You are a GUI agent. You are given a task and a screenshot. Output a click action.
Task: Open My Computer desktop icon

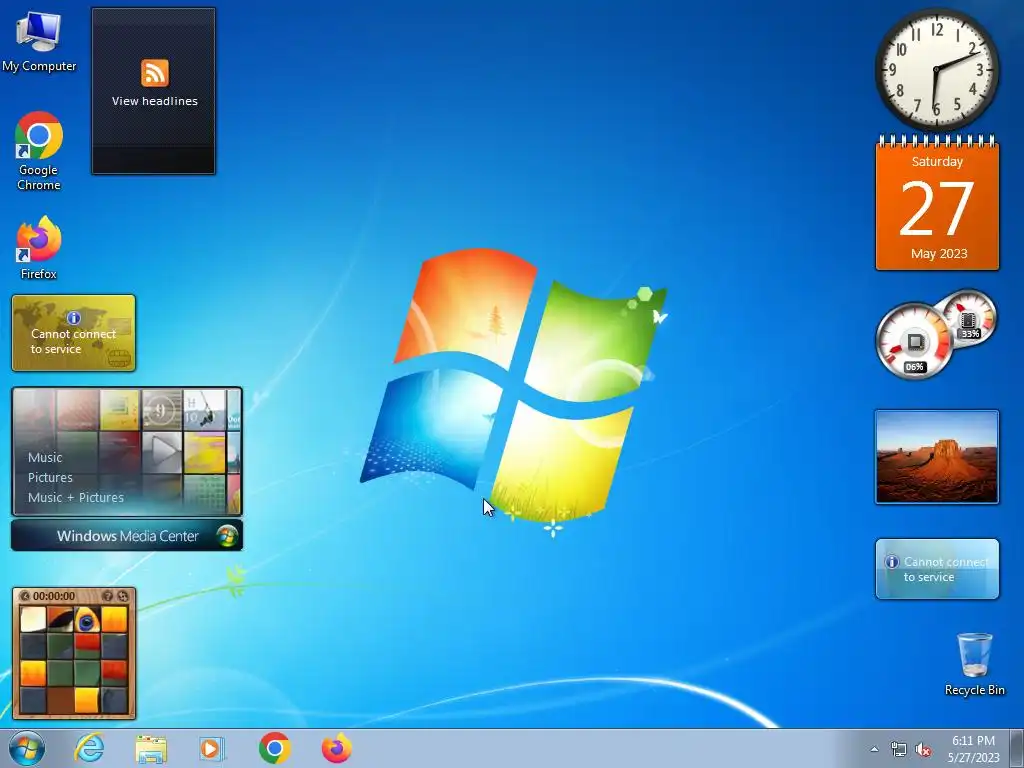[39, 42]
